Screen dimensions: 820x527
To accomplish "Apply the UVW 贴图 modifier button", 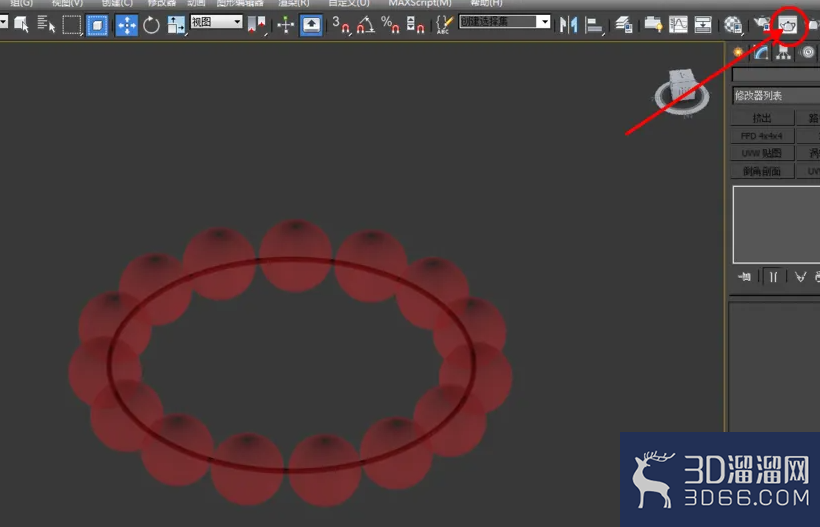I will [762, 153].
